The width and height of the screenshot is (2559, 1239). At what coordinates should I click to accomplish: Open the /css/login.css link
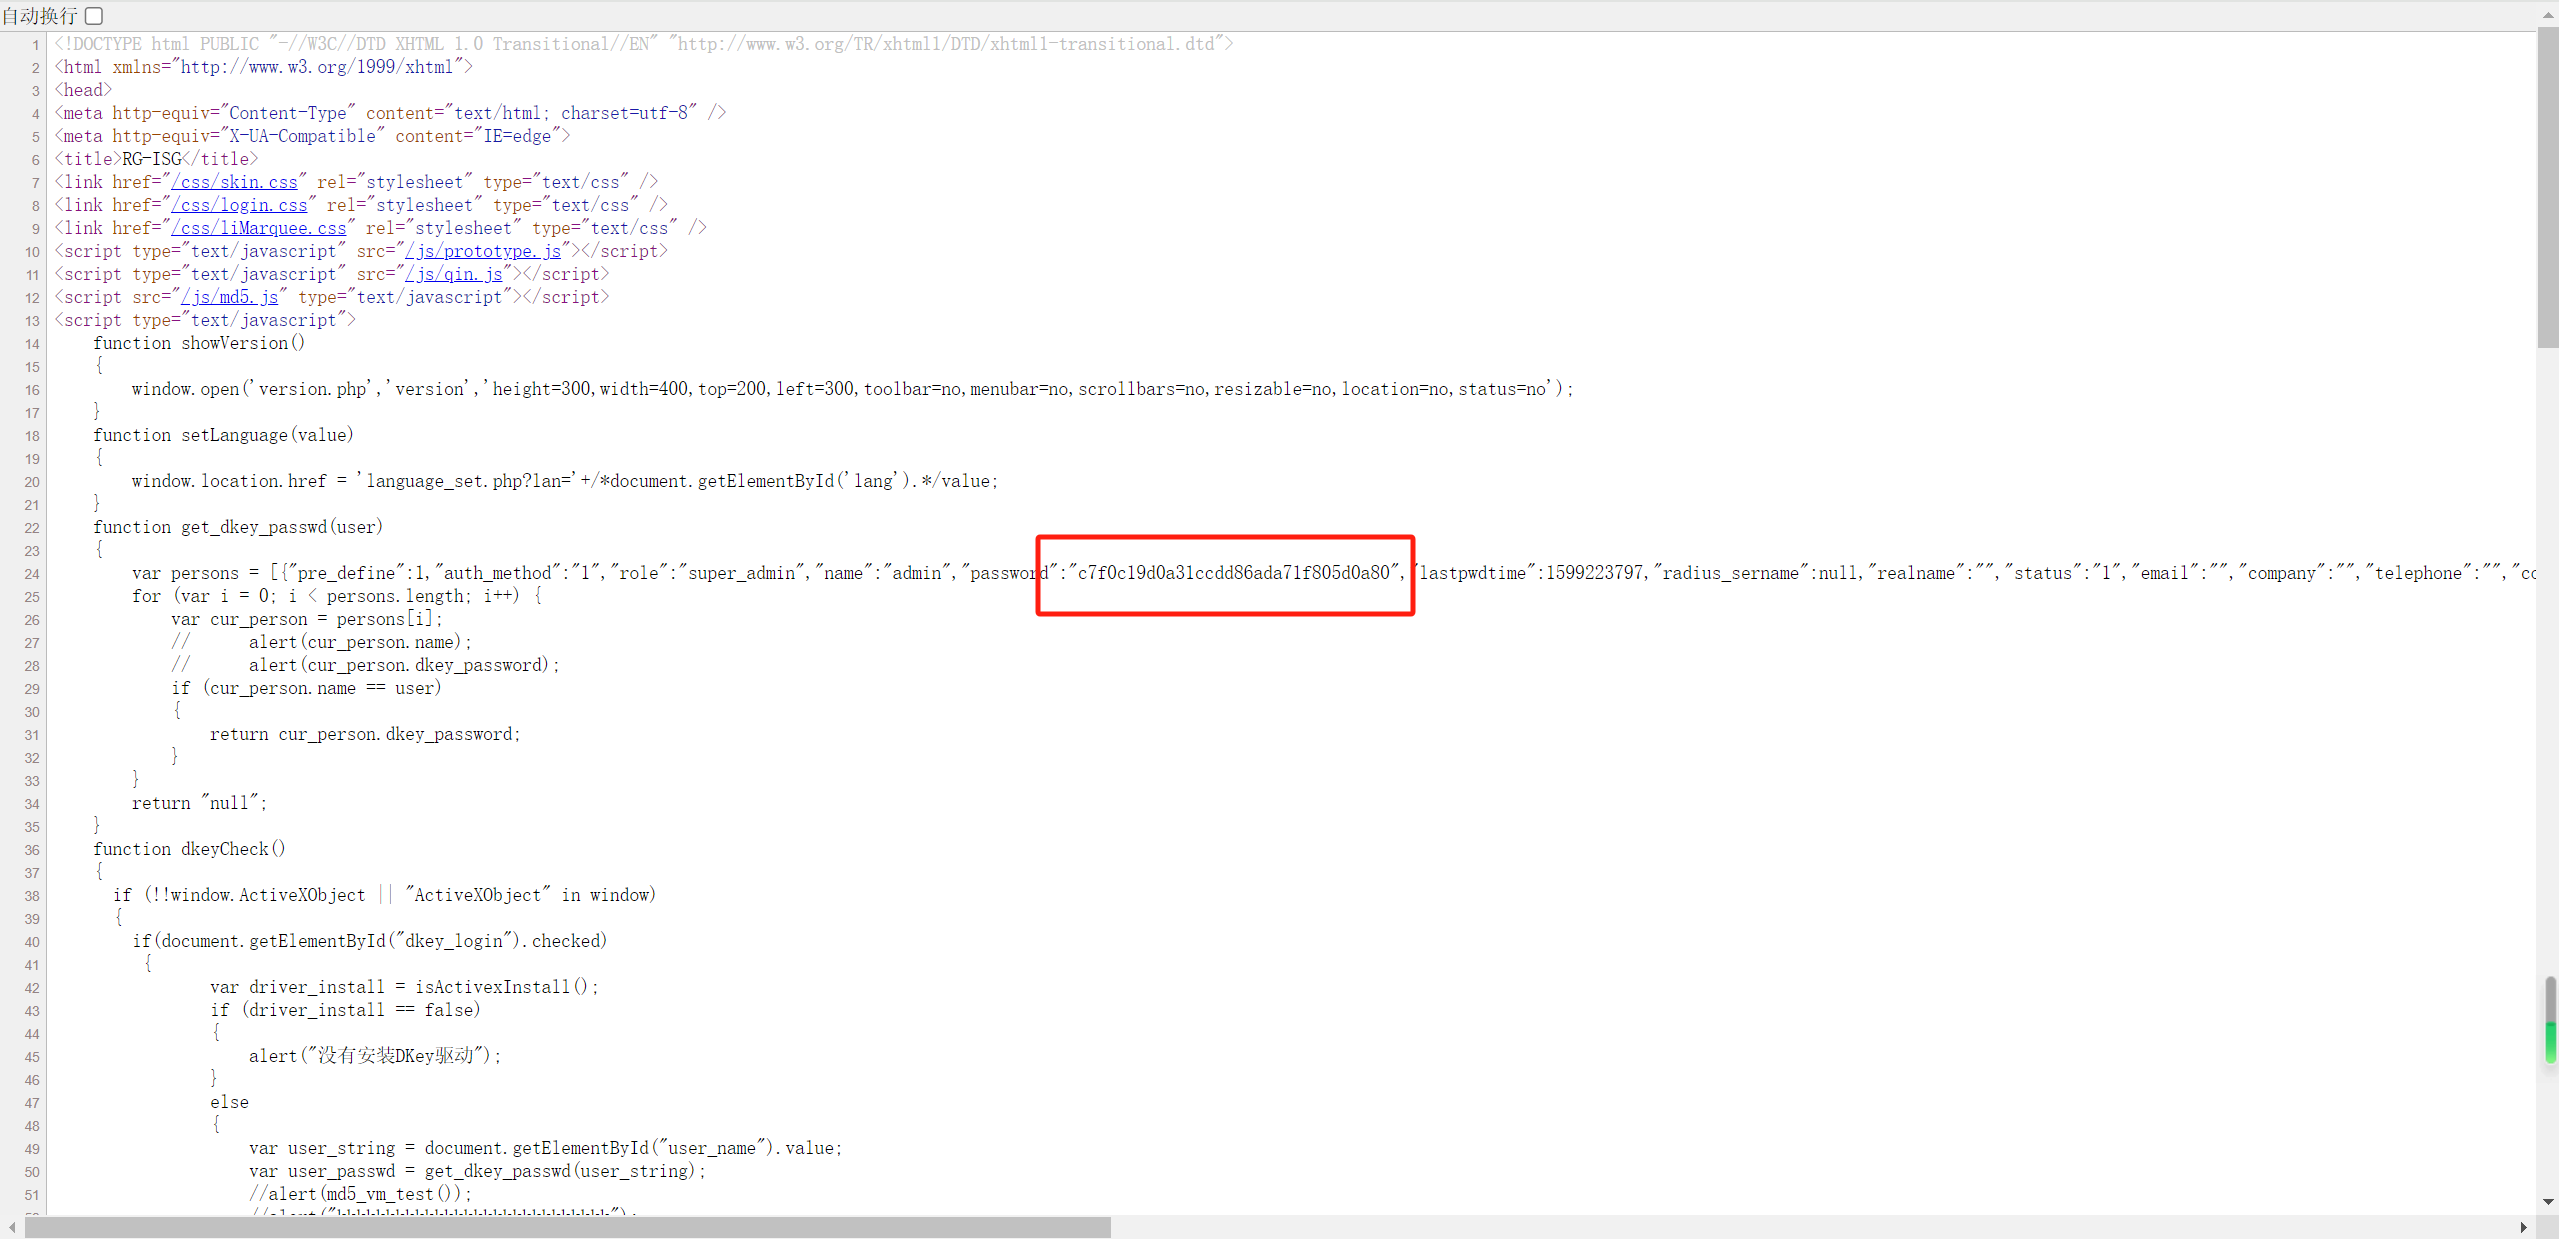(x=239, y=205)
